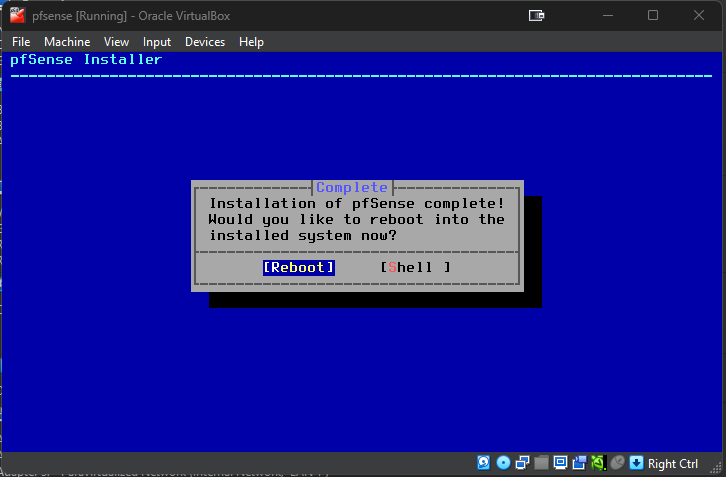Click the hard disk activity status icon

click(483, 463)
